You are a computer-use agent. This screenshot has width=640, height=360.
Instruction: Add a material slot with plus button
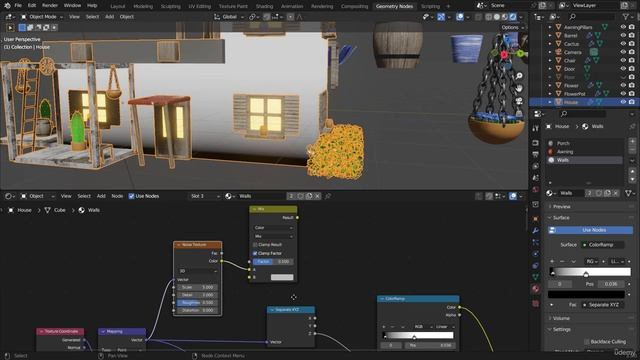[632, 142]
